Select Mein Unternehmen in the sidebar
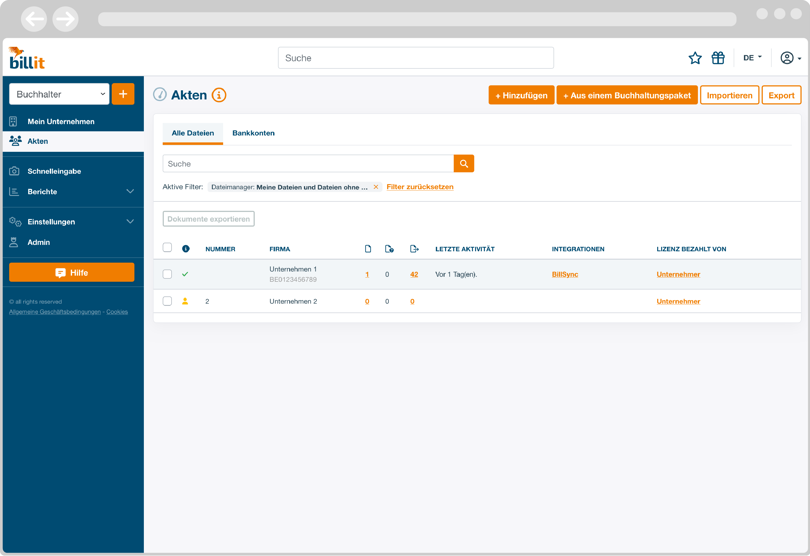The height and width of the screenshot is (556, 810). (61, 122)
